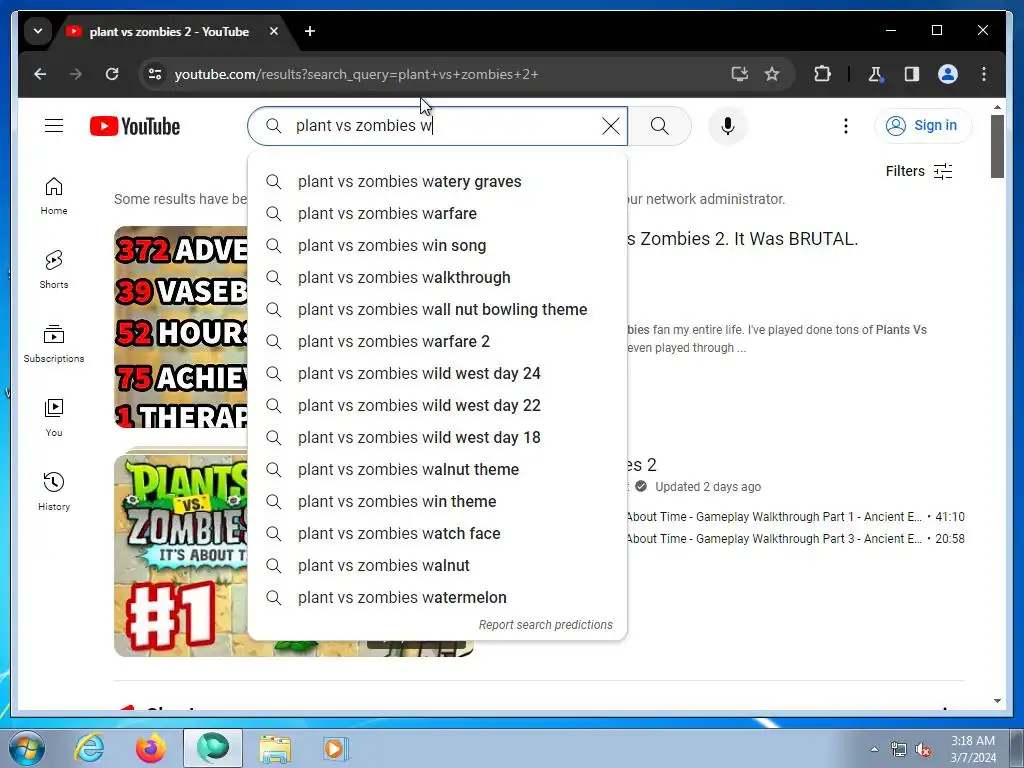Open Walkthrough Part 1 playlist entry 41:10
This screenshot has height=768, width=1024.
pyautogui.click(x=795, y=517)
